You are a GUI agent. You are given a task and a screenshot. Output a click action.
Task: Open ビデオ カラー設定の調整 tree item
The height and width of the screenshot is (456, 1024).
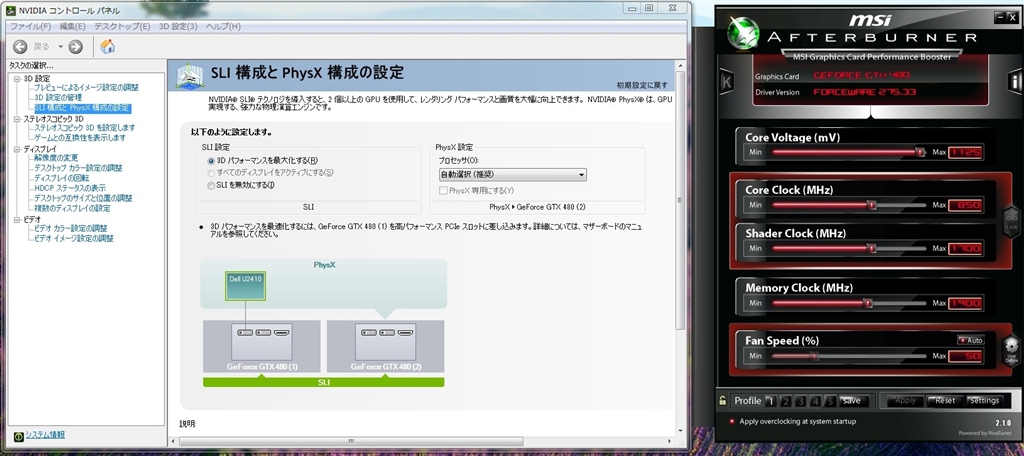coord(71,229)
